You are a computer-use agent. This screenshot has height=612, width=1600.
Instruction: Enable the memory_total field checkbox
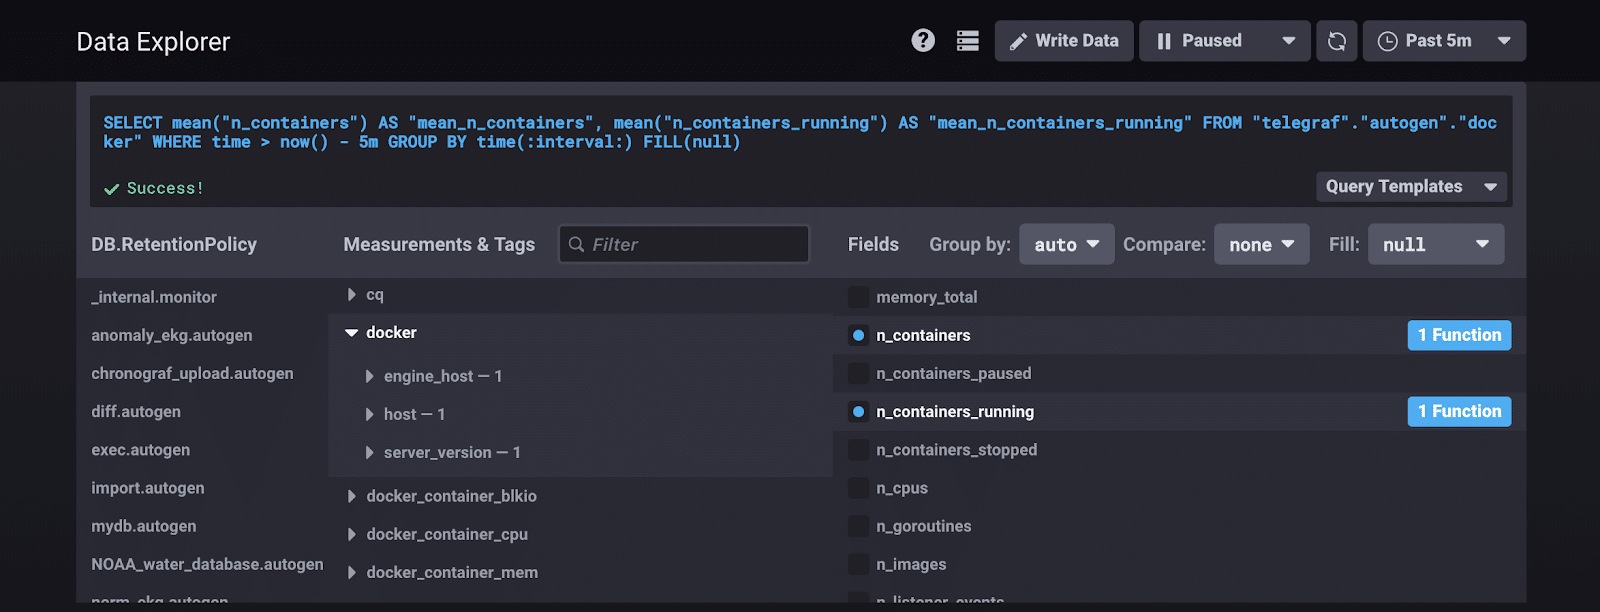tap(858, 297)
